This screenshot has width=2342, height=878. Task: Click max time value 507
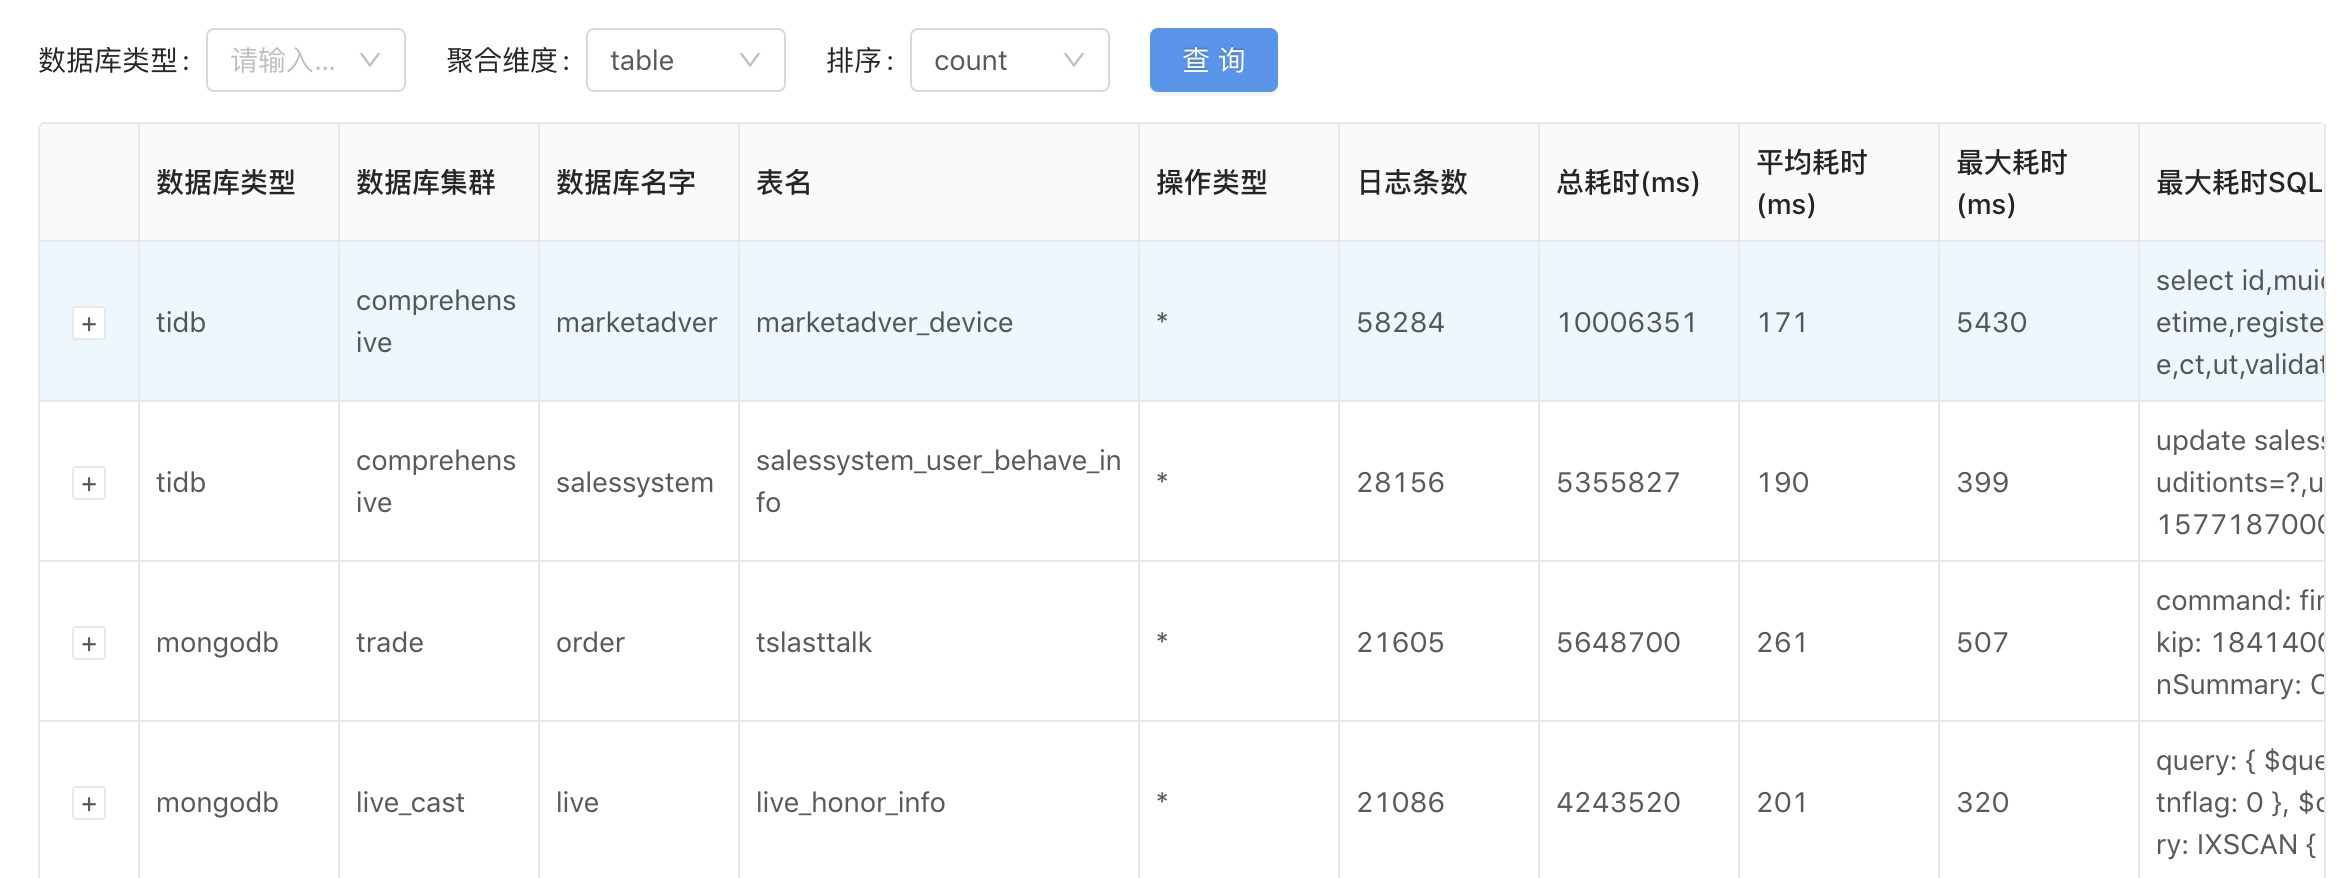click(1982, 642)
